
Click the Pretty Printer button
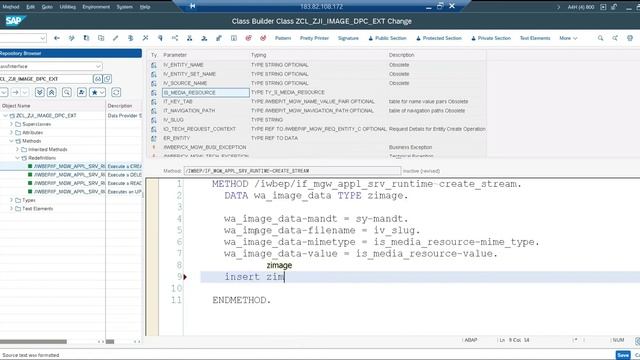[314, 38]
